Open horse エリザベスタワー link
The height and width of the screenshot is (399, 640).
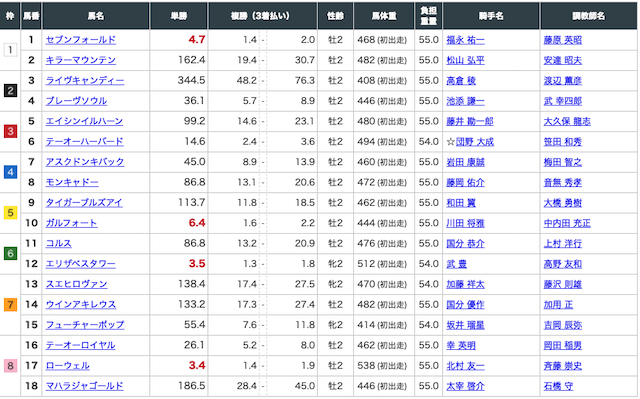tap(81, 264)
